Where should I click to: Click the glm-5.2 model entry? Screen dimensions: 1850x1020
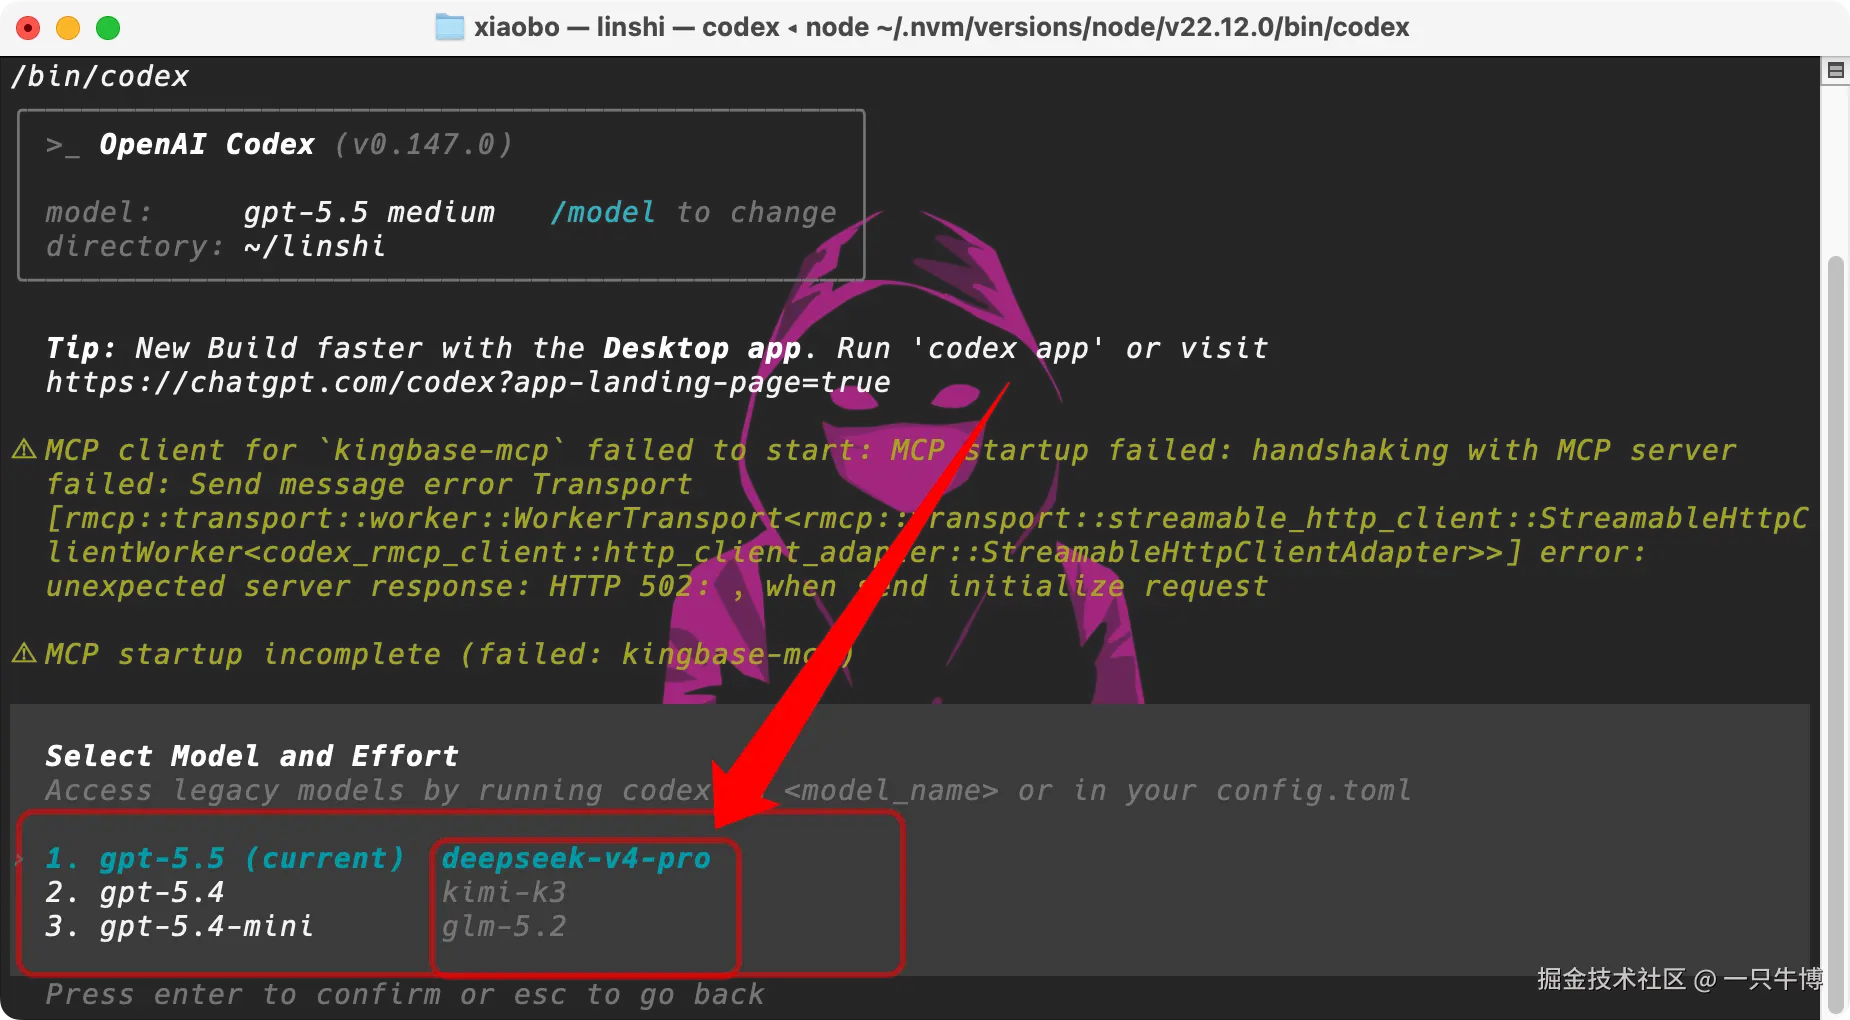click(x=504, y=926)
